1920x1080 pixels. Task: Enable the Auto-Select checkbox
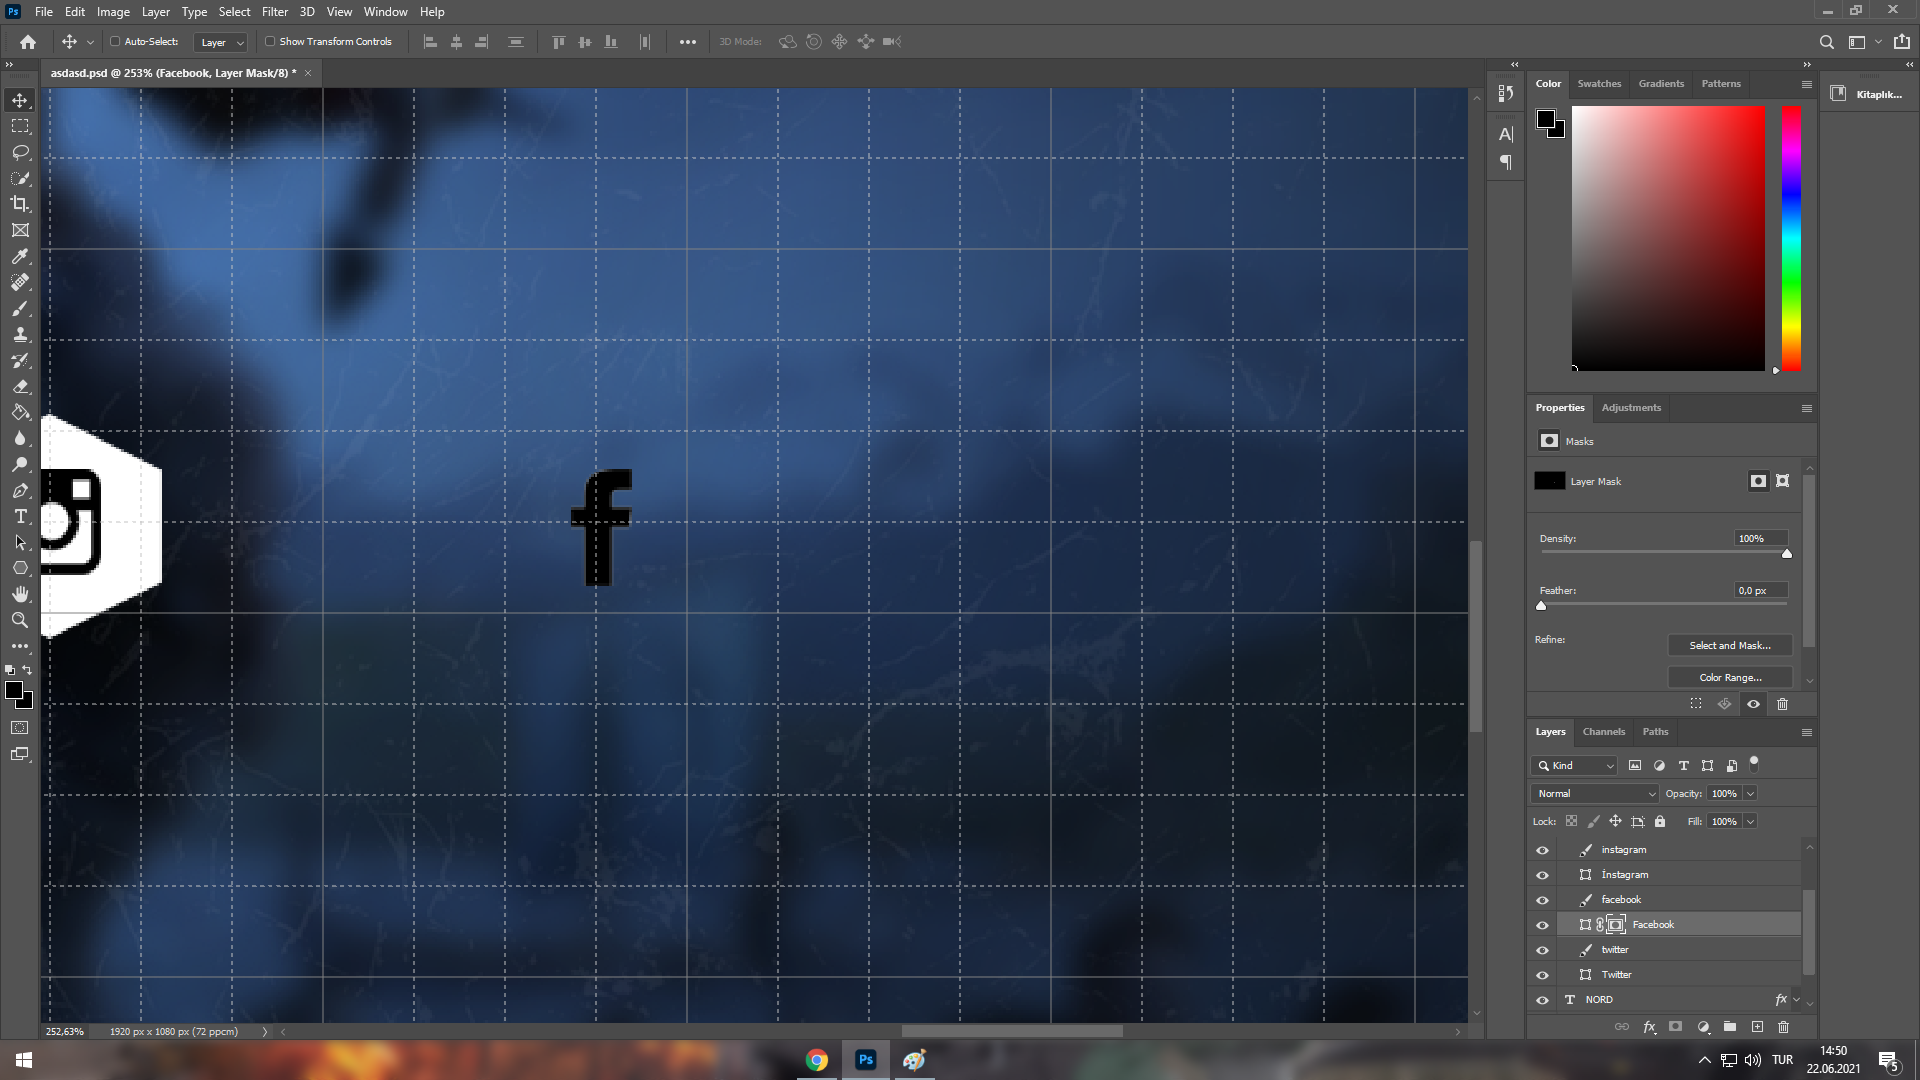pos(115,42)
